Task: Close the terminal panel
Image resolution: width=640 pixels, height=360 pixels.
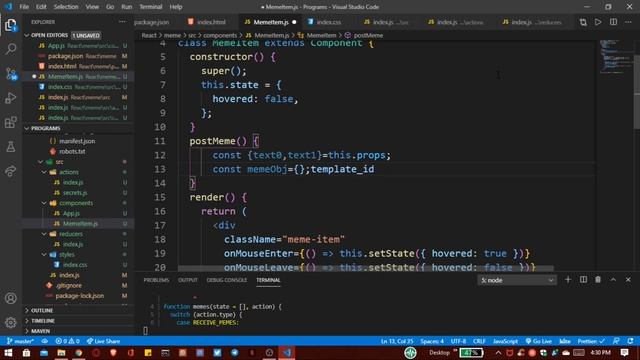Action: tap(628, 280)
